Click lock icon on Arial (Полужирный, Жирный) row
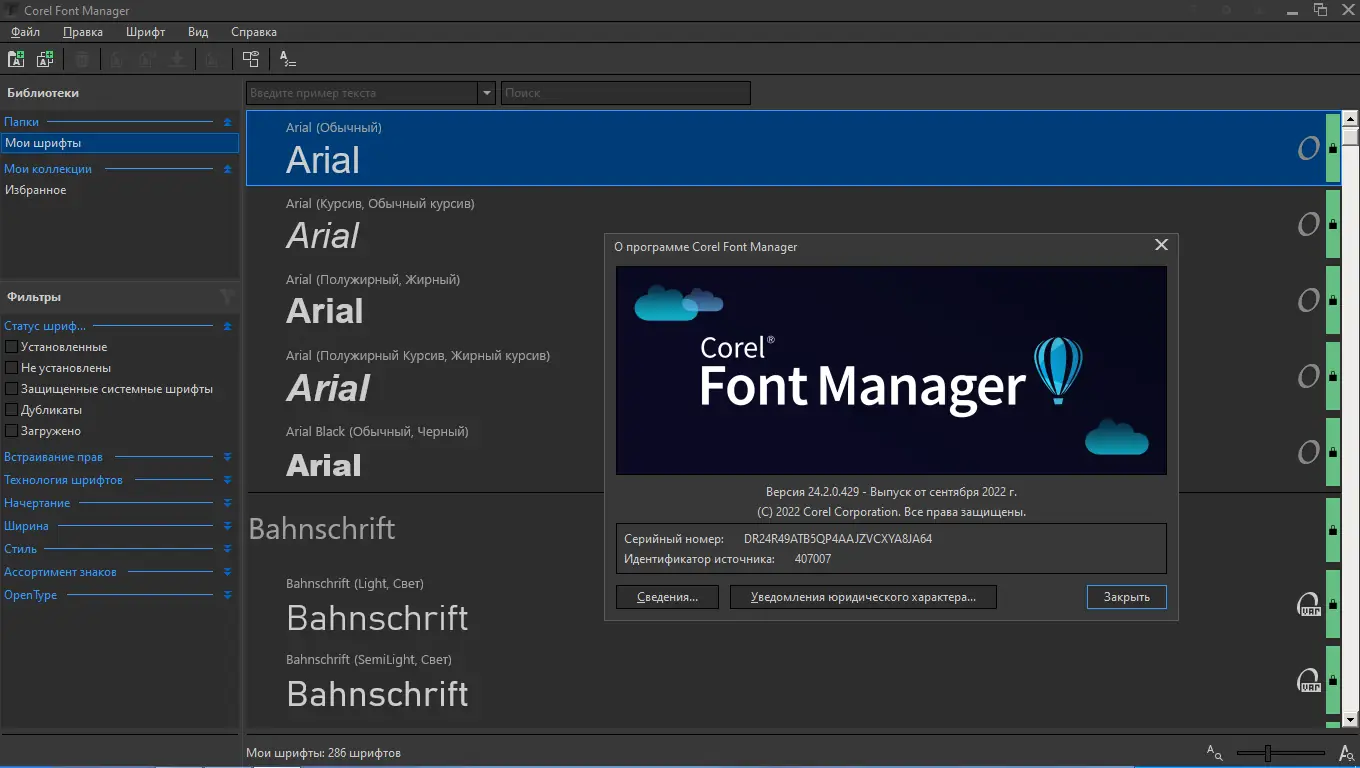1360x768 pixels. click(1333, 301)
